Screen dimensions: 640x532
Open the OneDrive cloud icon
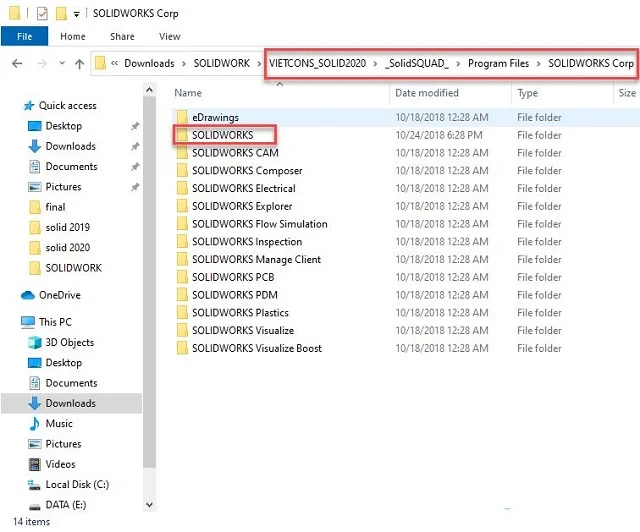(28, 295)
